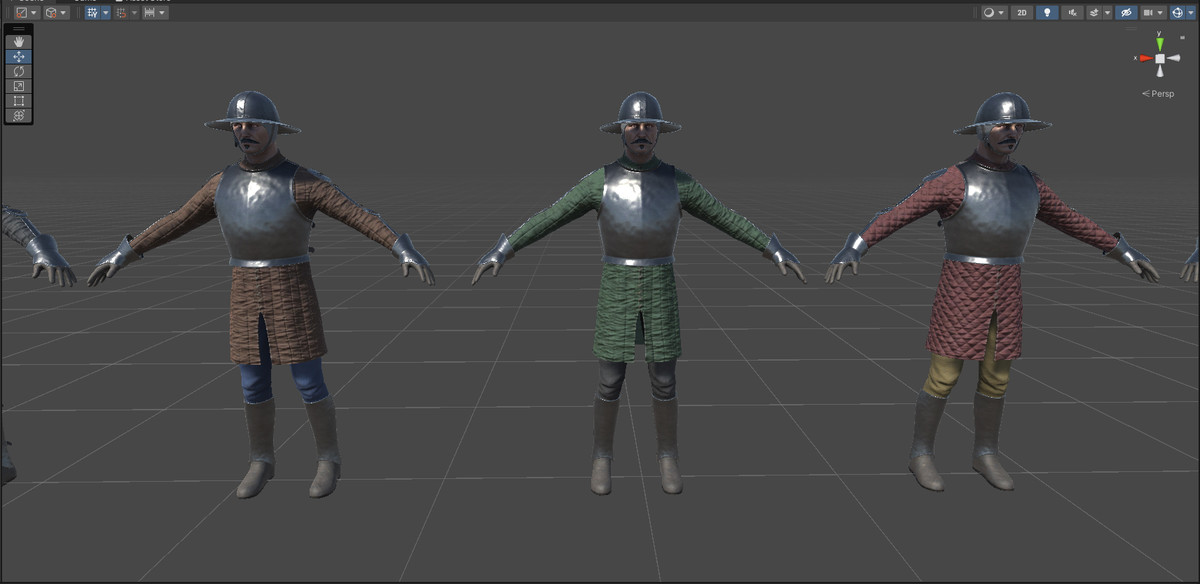Image resolution: width=1200 pixels, height=584 pixels.
Task: Click the grey bottom gizmo cone
Action: click(x=1160, y=72)
